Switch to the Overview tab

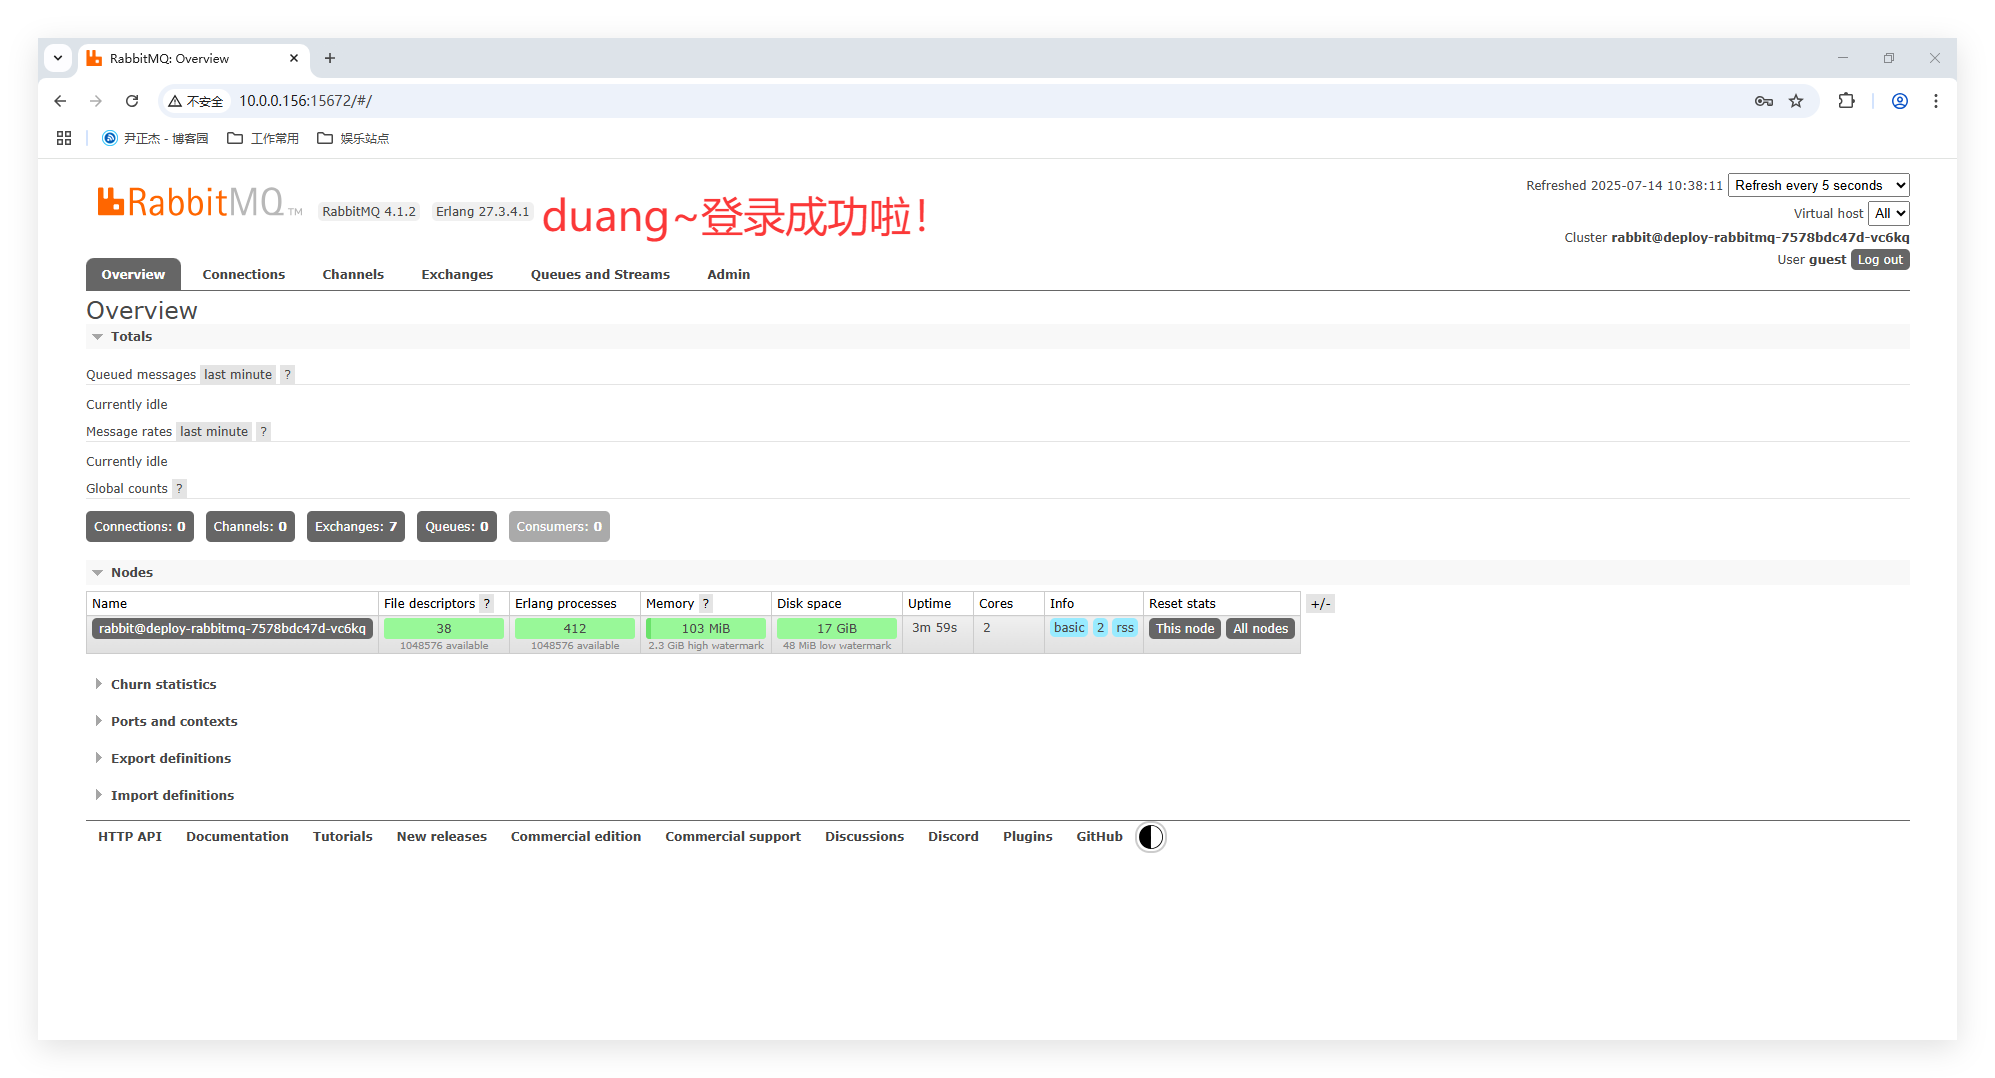133,275
